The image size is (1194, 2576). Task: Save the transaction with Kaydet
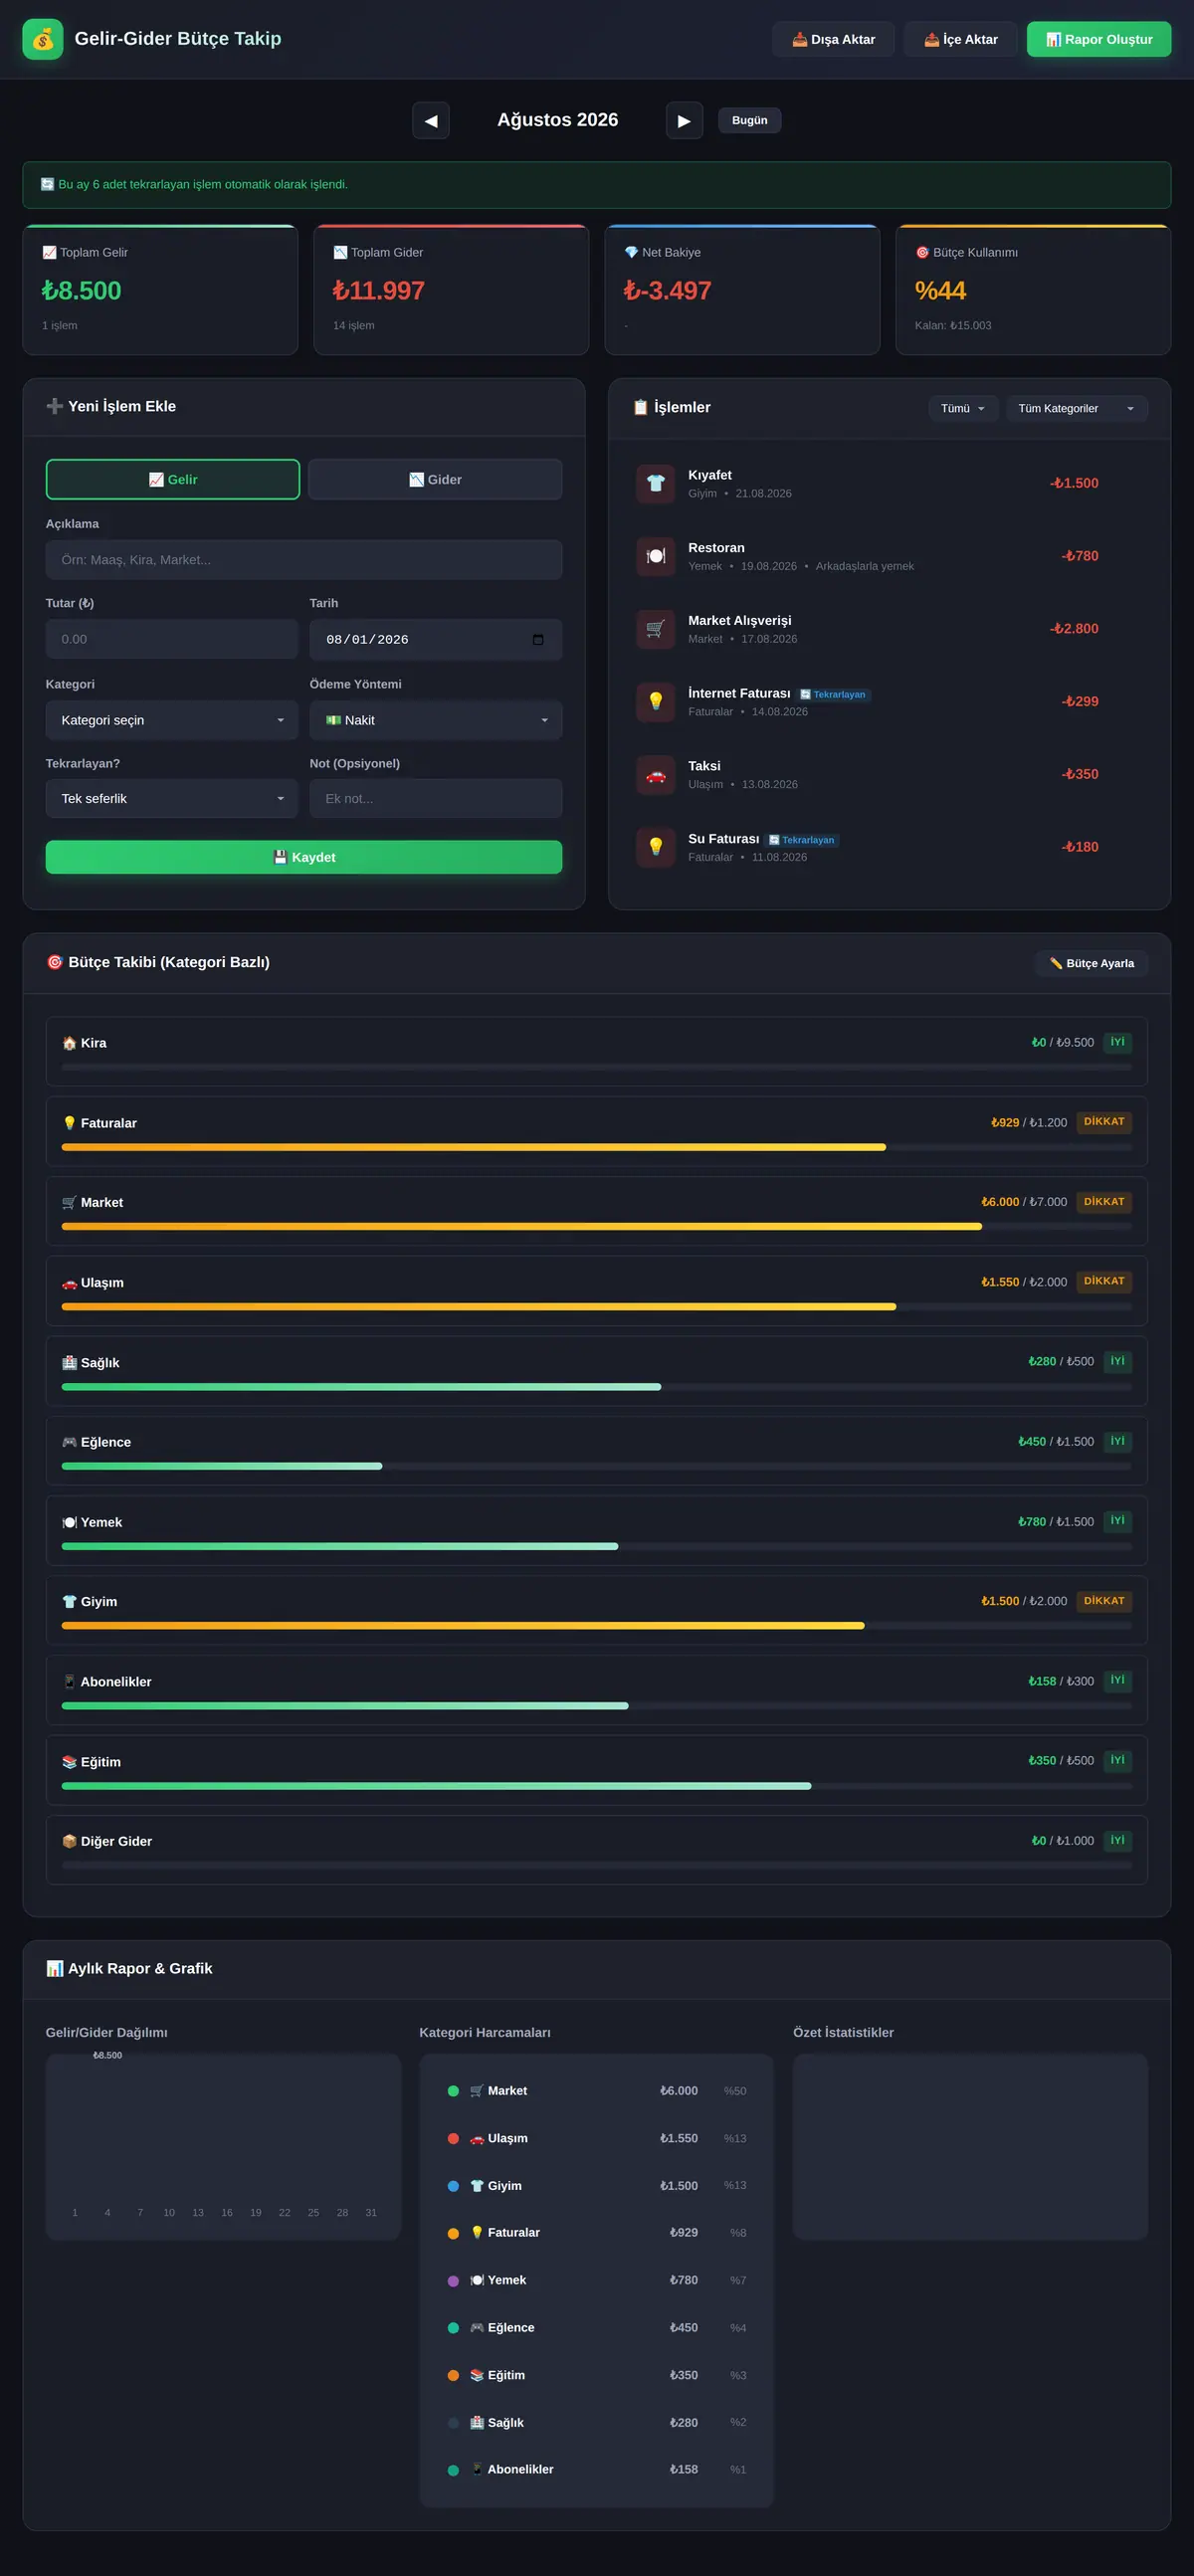tap(304, 857)
